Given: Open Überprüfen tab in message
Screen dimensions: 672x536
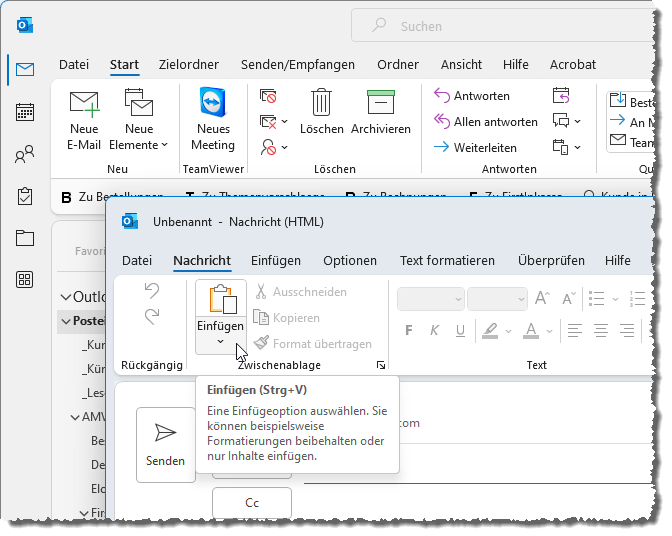Looking at the screenshot, I should 551,261.
